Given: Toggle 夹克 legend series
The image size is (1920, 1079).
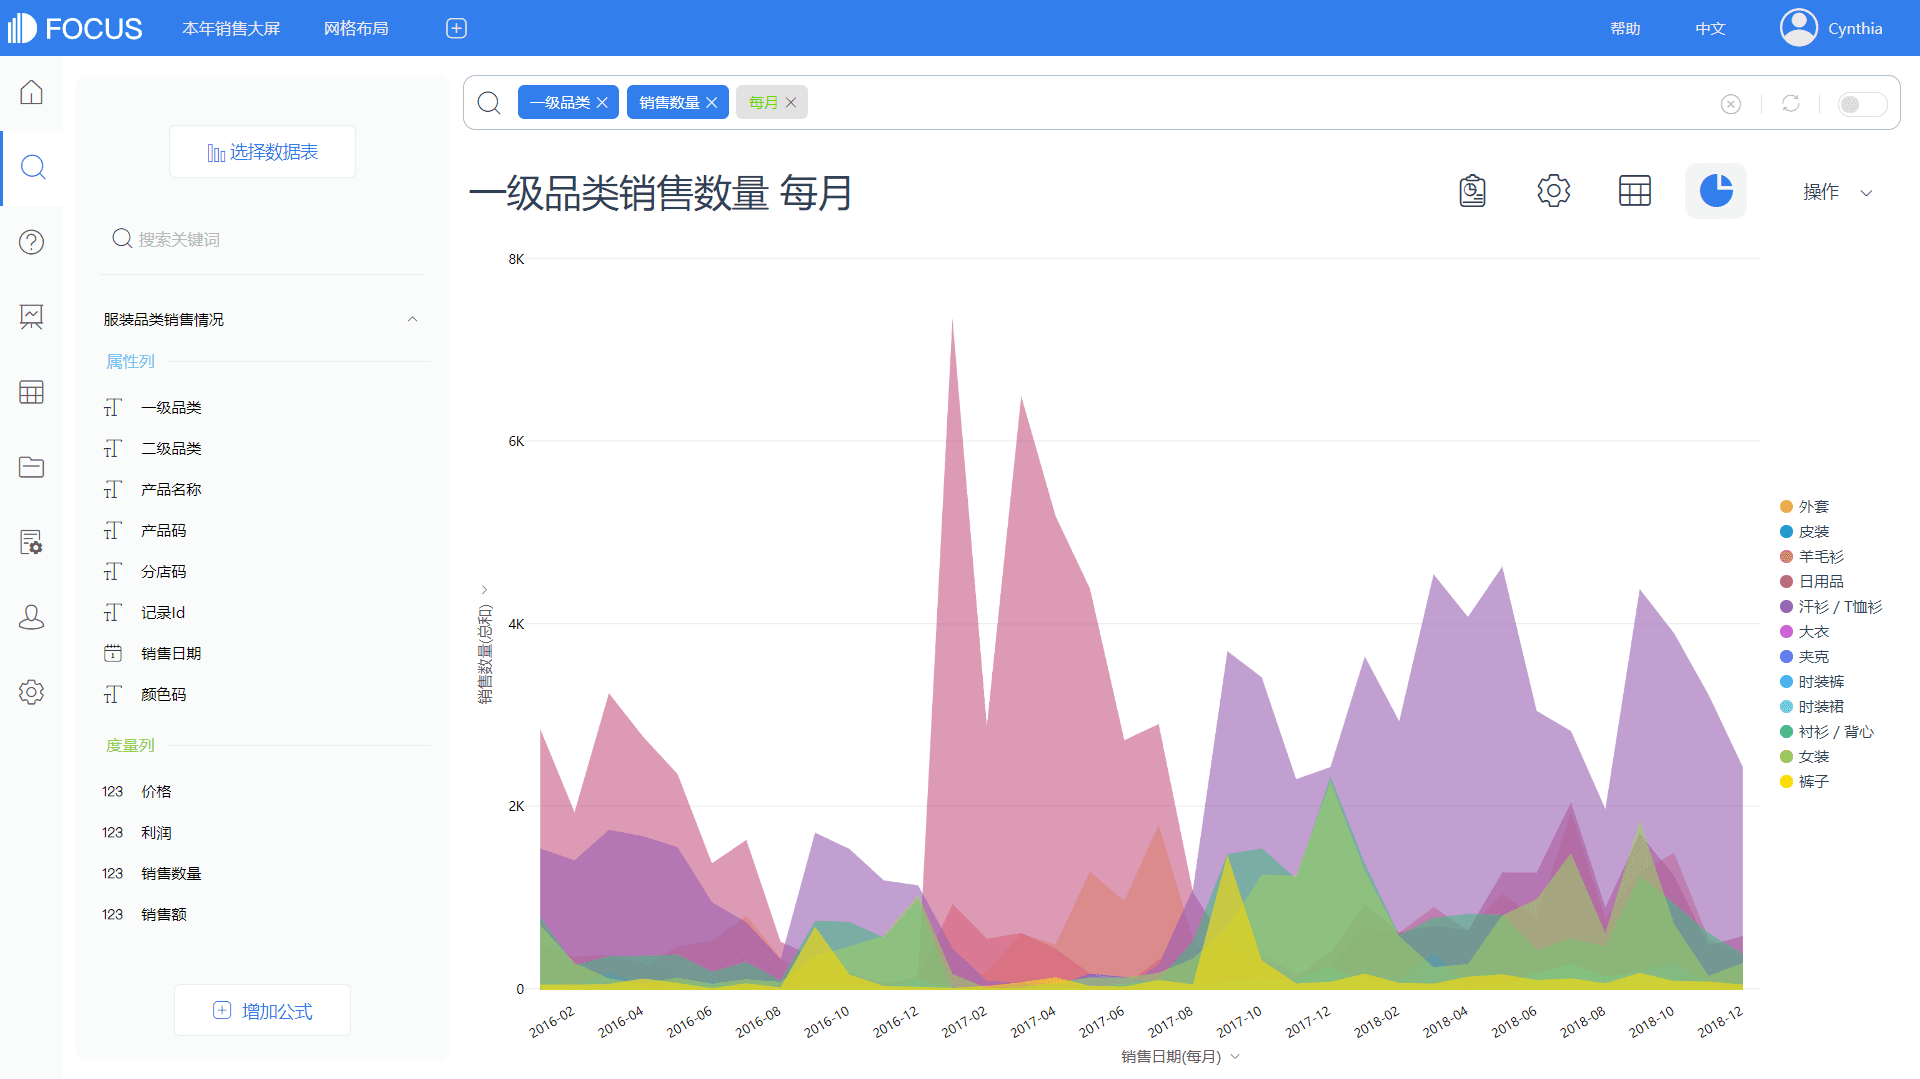Looking at the screenshot, I should (1804, 656).
